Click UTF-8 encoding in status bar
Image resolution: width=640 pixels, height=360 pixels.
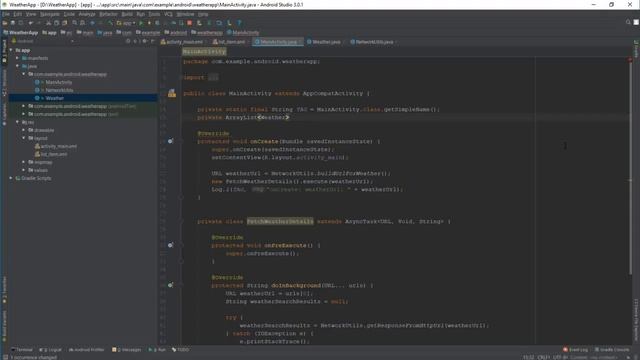tap(560, 358)
